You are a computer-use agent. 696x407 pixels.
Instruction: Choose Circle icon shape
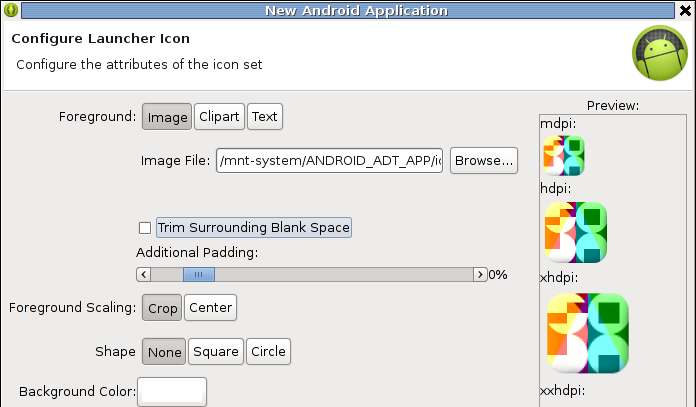coord(269,352)
